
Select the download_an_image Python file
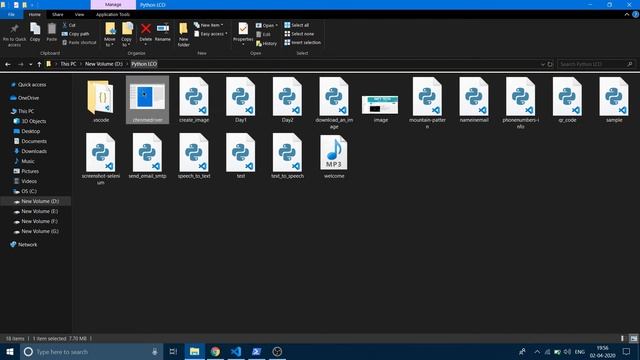pyautogui.click(x=334, y=104)
